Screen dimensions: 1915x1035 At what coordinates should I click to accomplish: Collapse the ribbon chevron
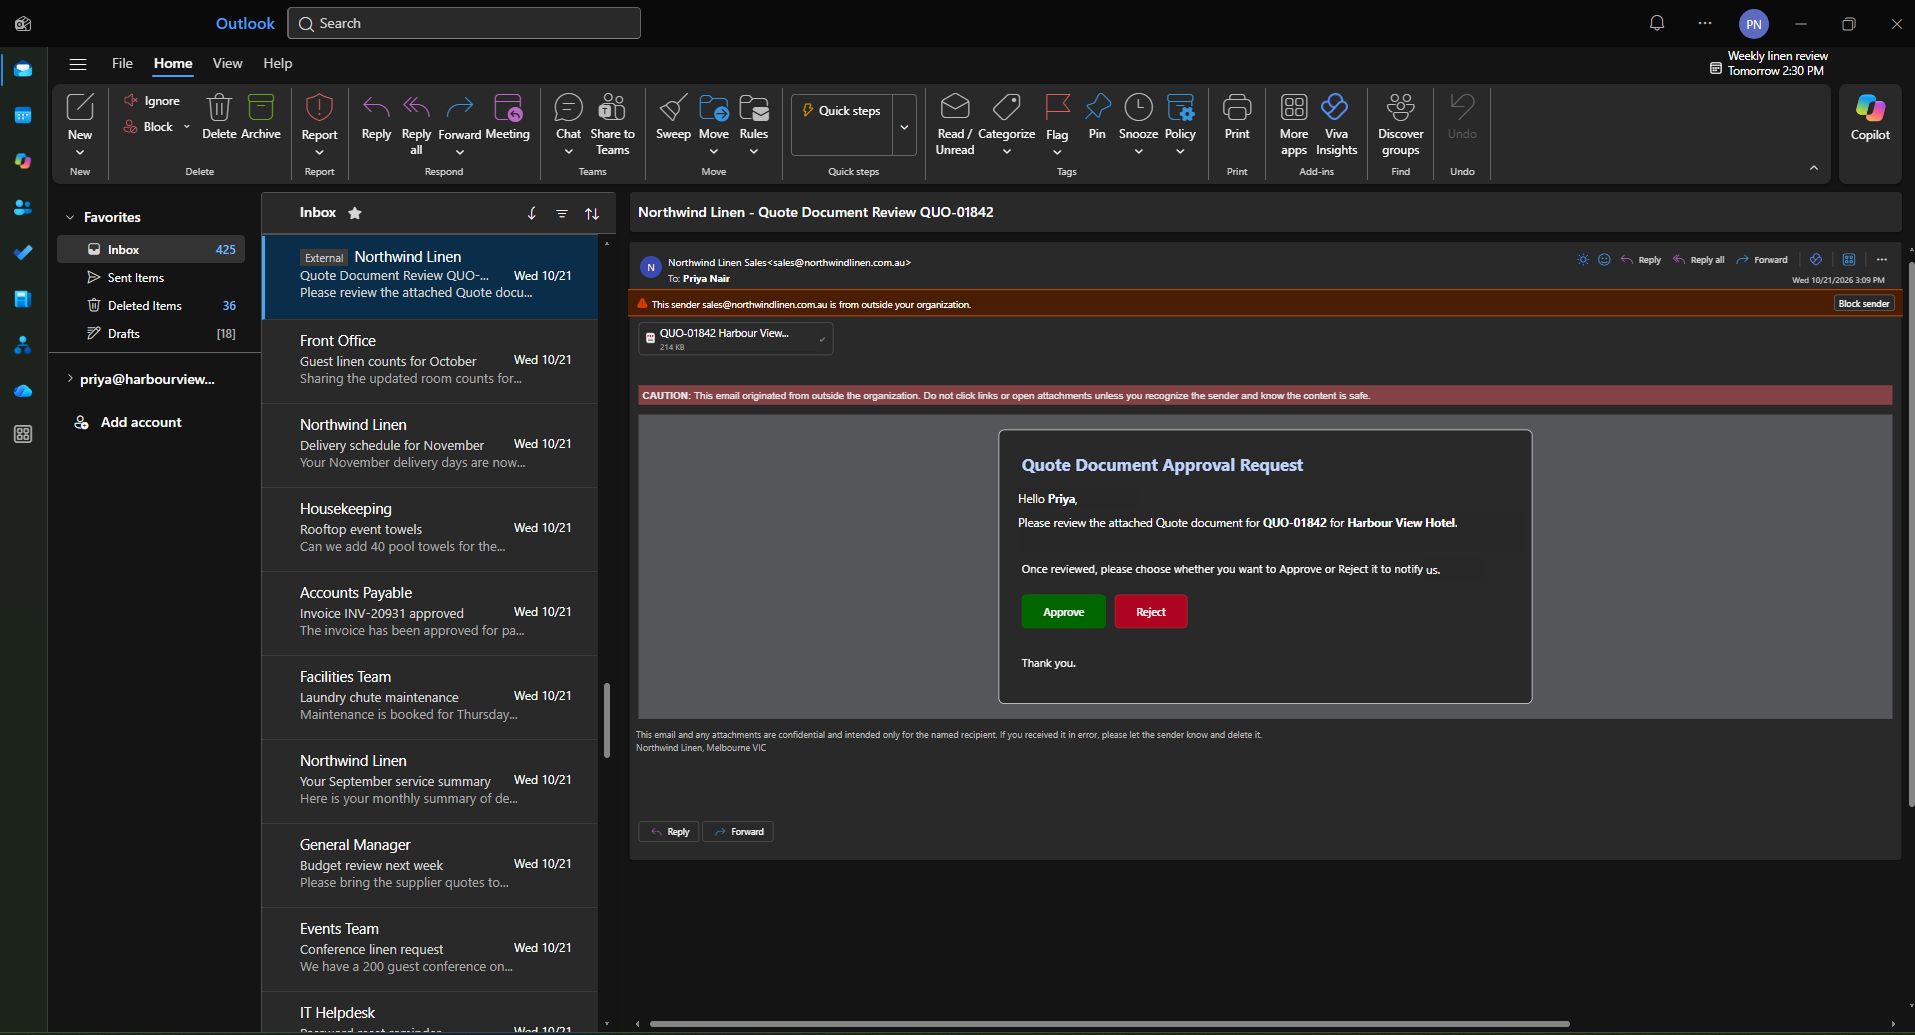pos(1814,168)
